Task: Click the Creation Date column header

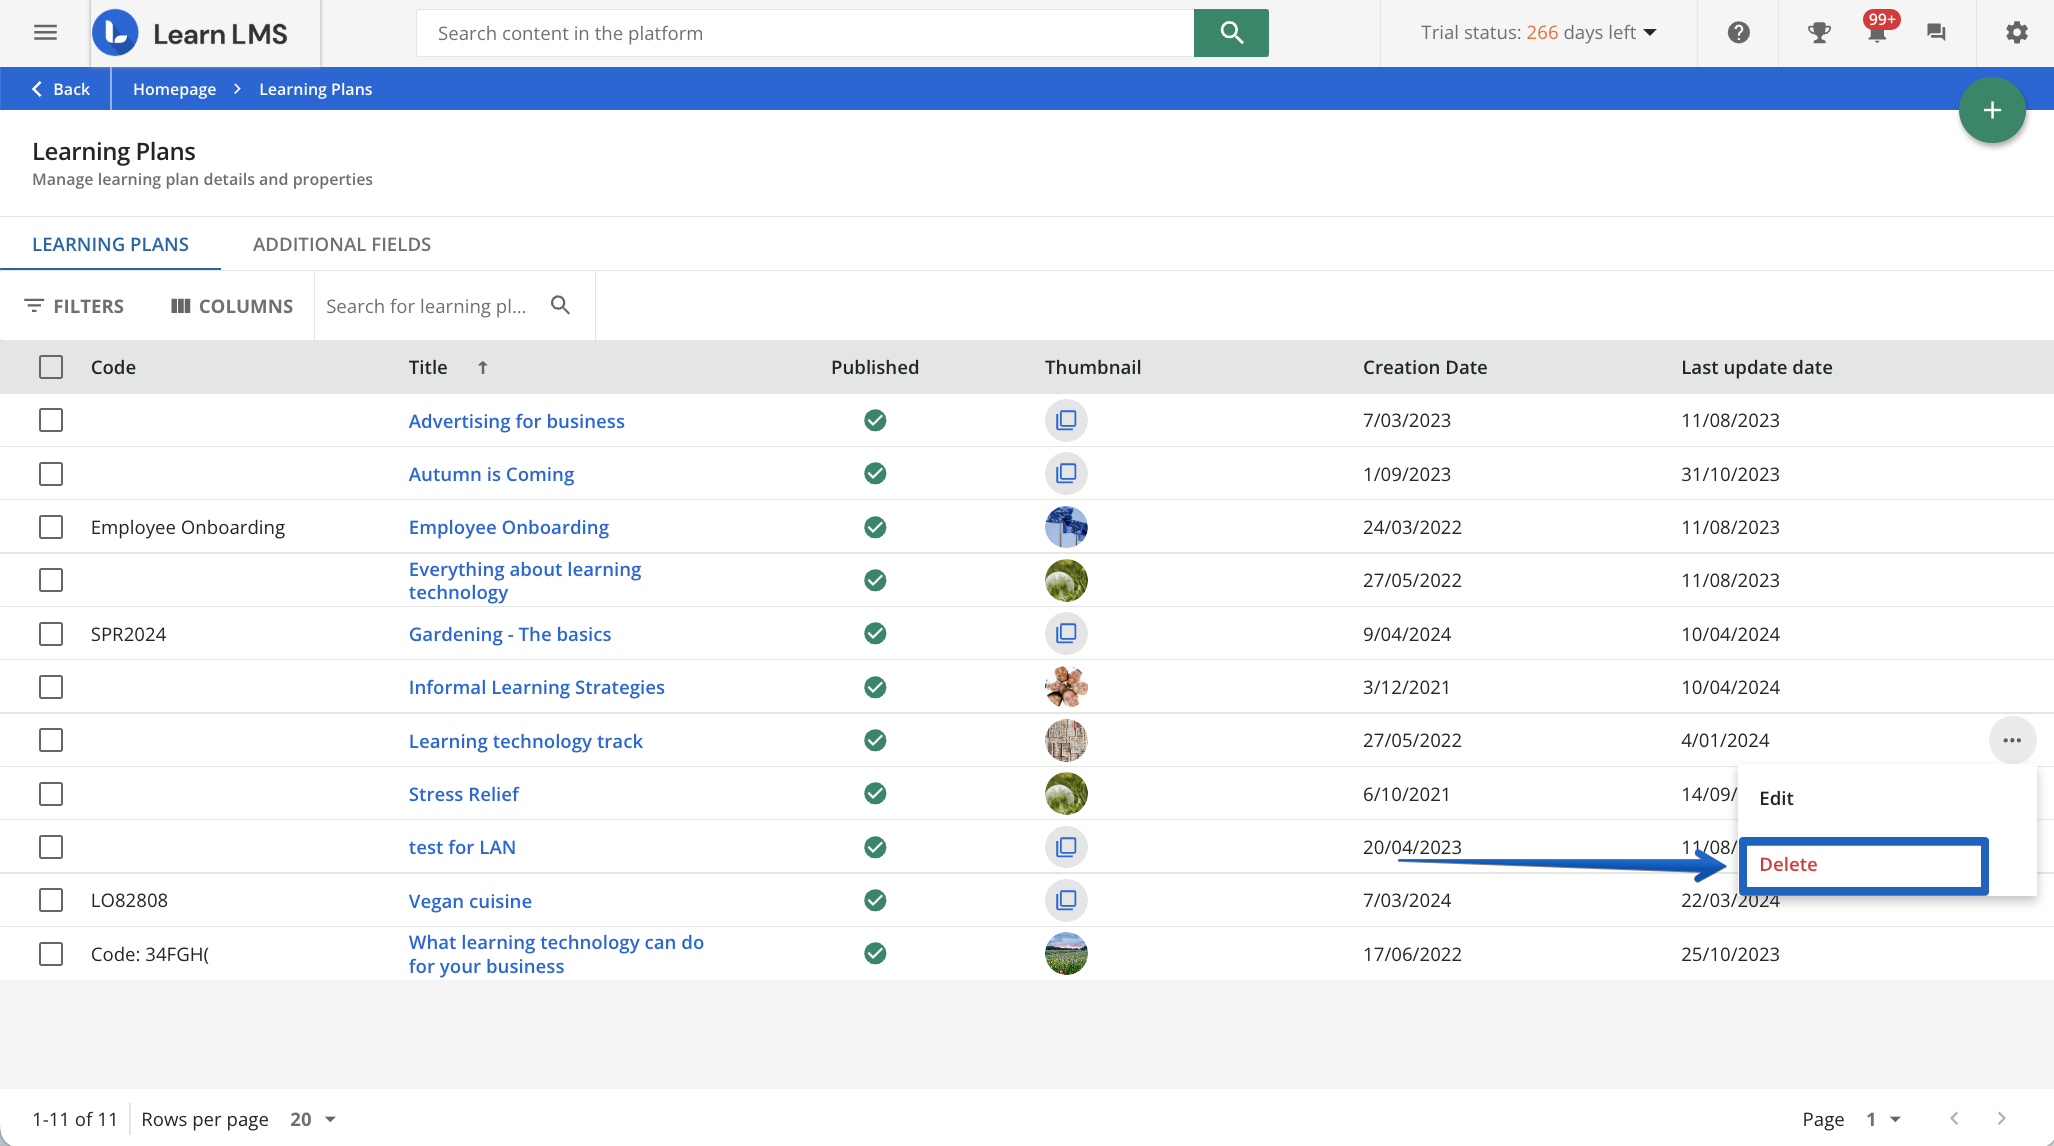Action: (x=1424, y=367)
